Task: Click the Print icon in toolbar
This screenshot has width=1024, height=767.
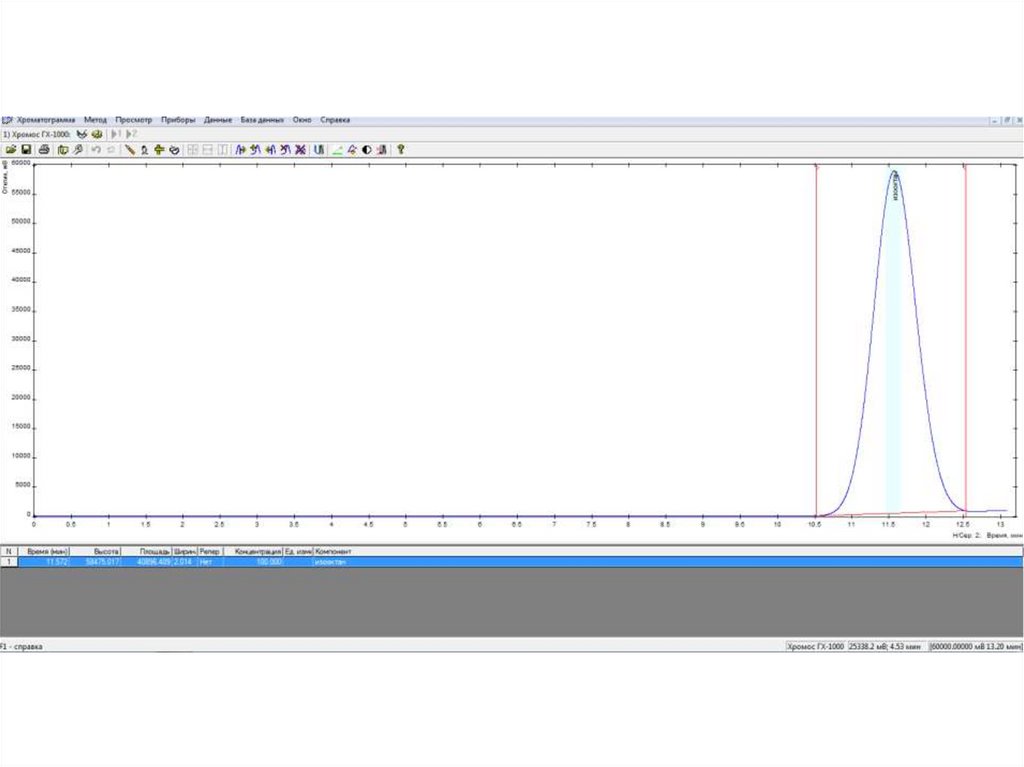Action: [x=44, y=150]
